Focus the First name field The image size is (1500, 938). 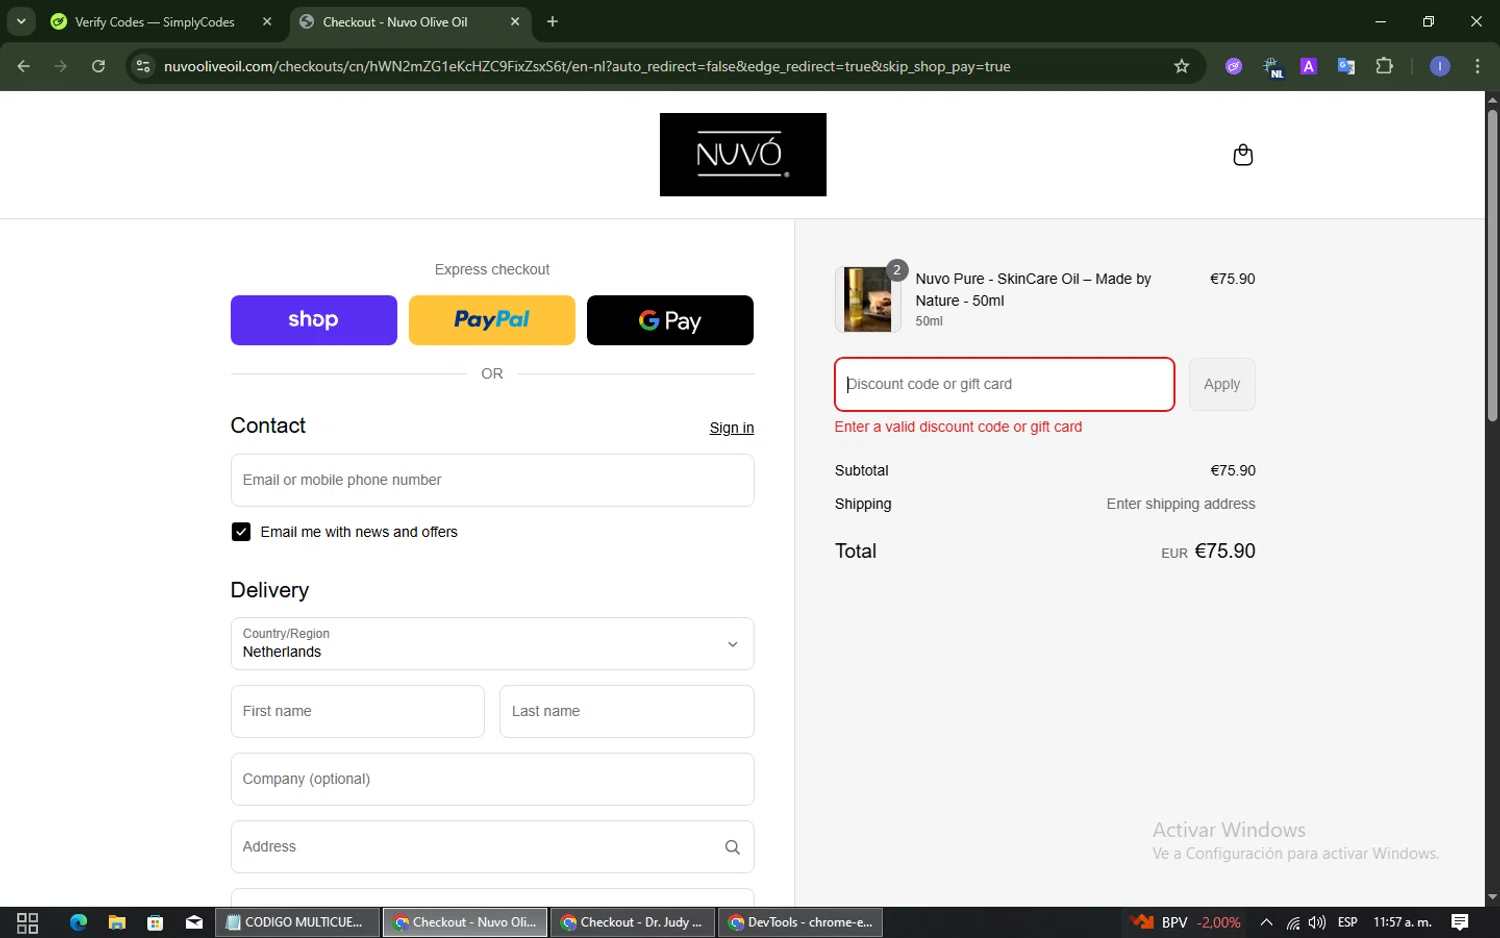point(357,711)
